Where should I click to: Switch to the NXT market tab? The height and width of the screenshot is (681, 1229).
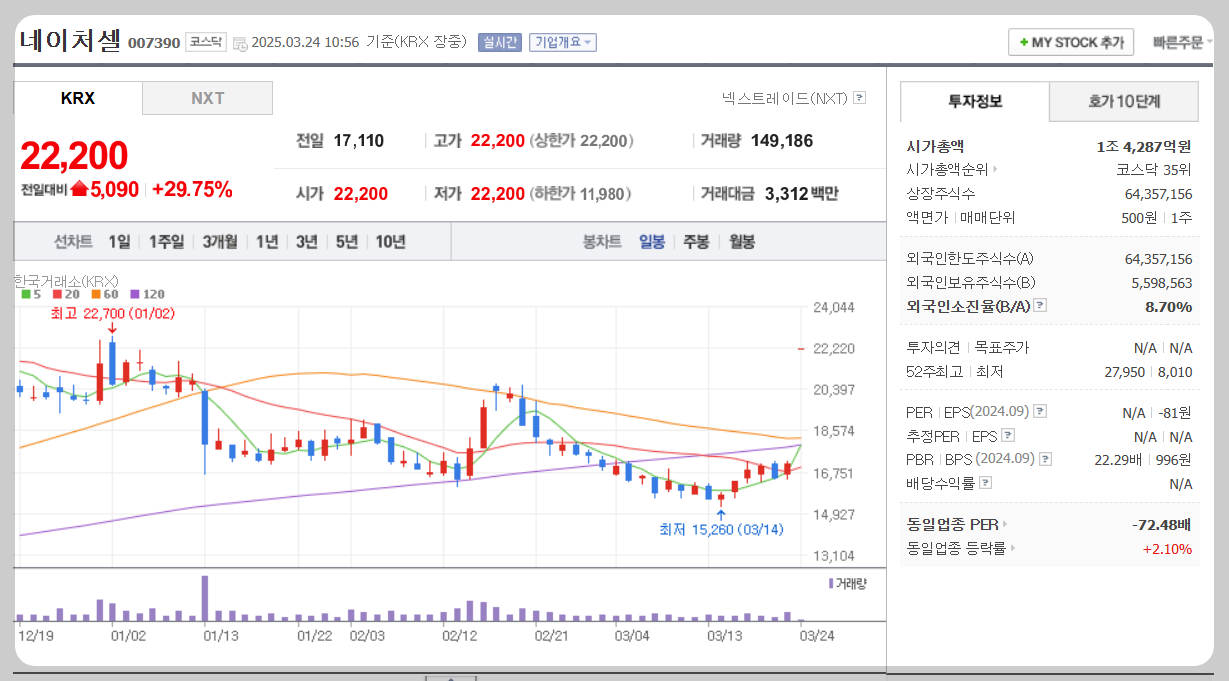(207, 97)
